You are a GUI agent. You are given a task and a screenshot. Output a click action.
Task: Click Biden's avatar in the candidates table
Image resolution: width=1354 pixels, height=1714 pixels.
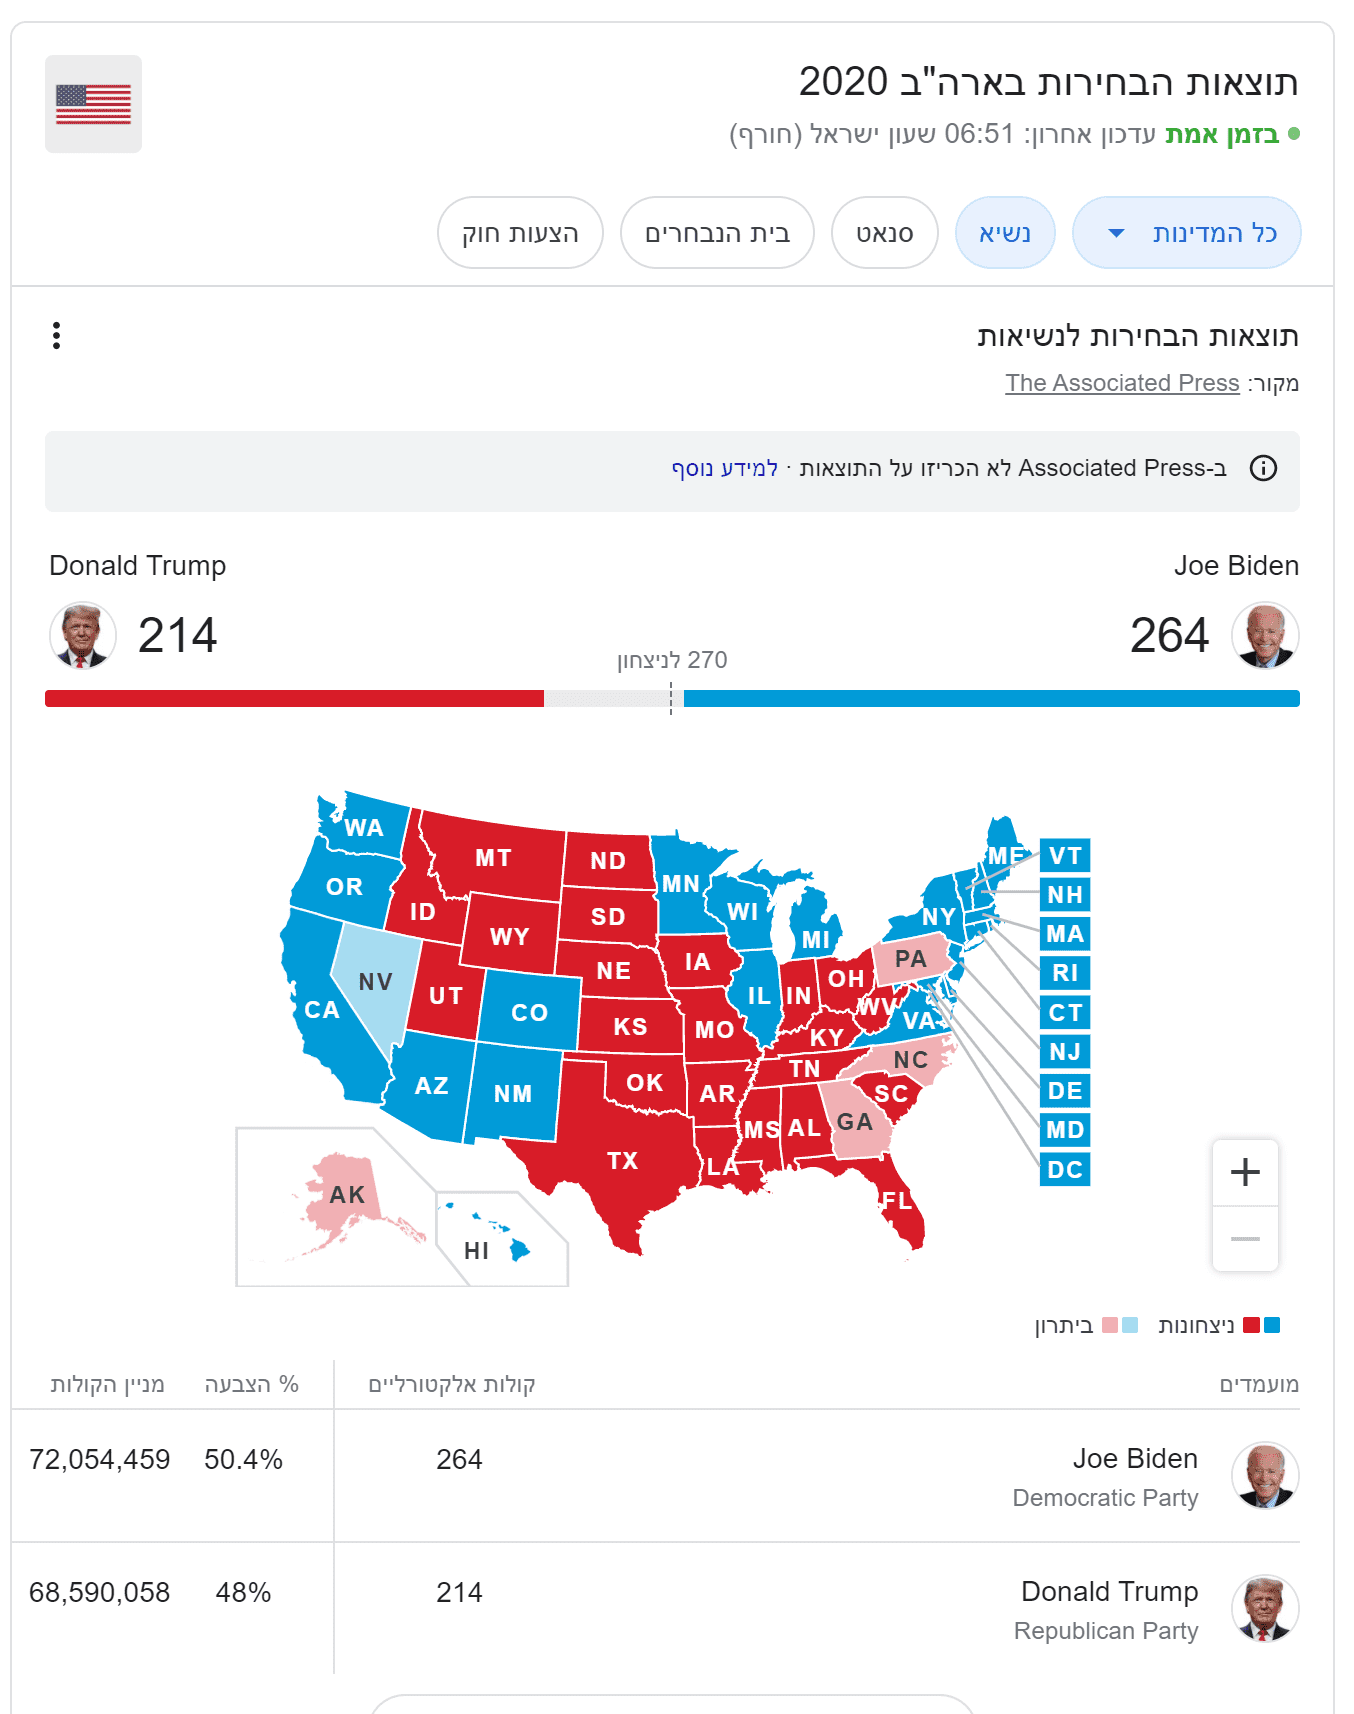coord(1264,1475)
